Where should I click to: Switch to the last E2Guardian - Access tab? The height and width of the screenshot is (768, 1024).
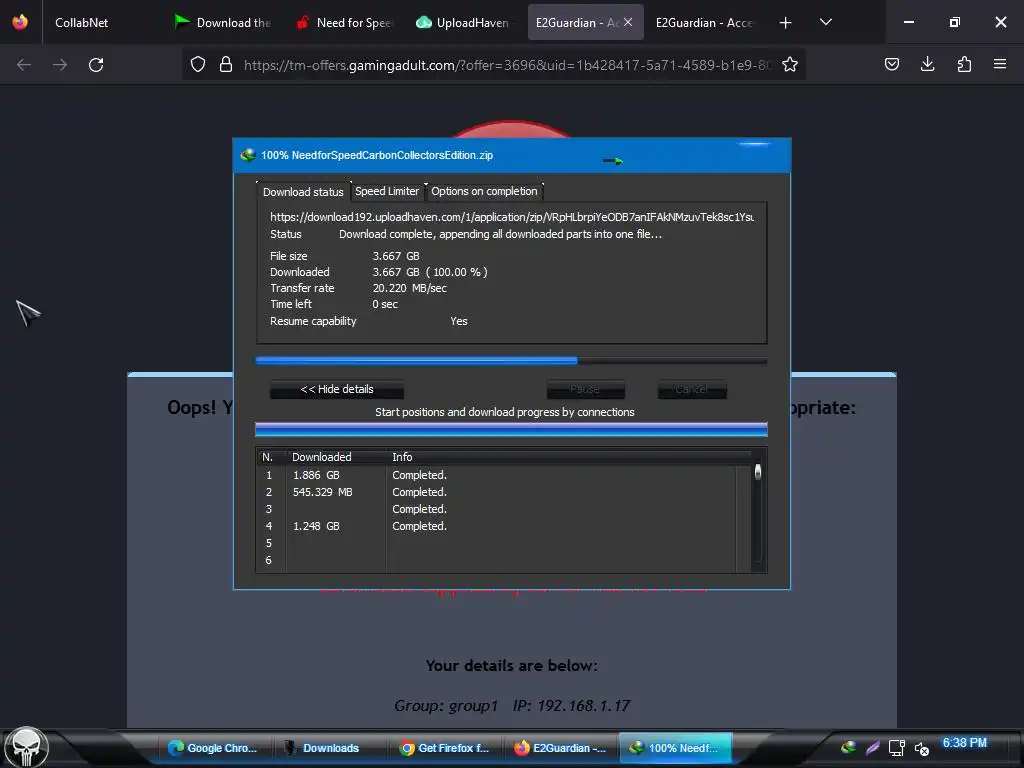point(705,22)
